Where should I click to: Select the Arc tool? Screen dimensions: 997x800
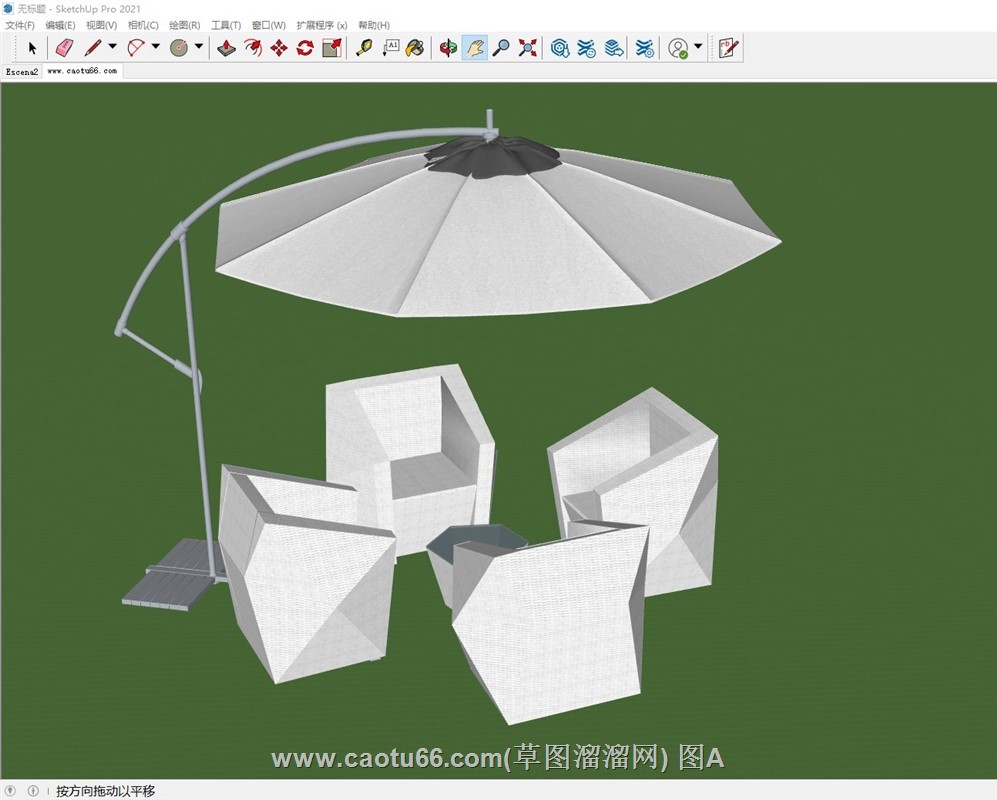pyautogui.click(x=136, y=48)
